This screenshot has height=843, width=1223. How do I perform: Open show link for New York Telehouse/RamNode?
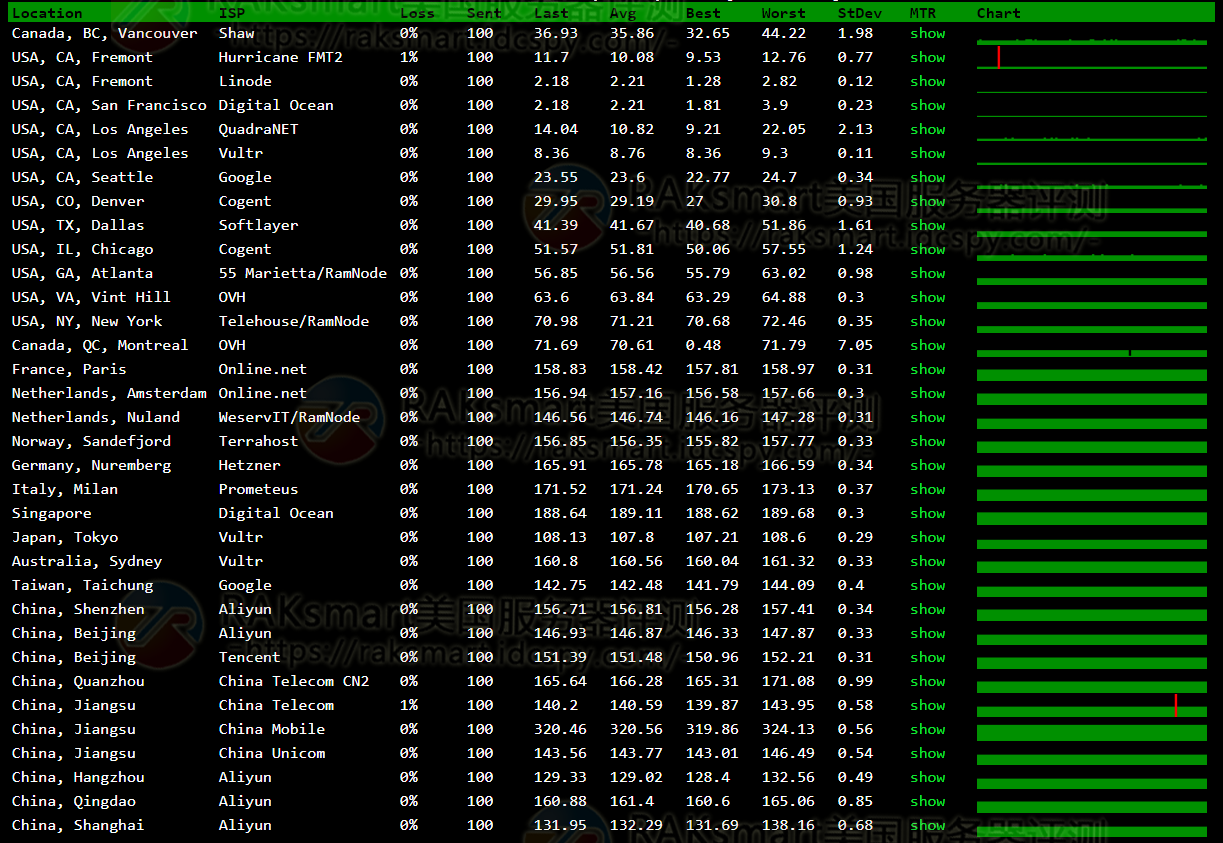[927, 321]
